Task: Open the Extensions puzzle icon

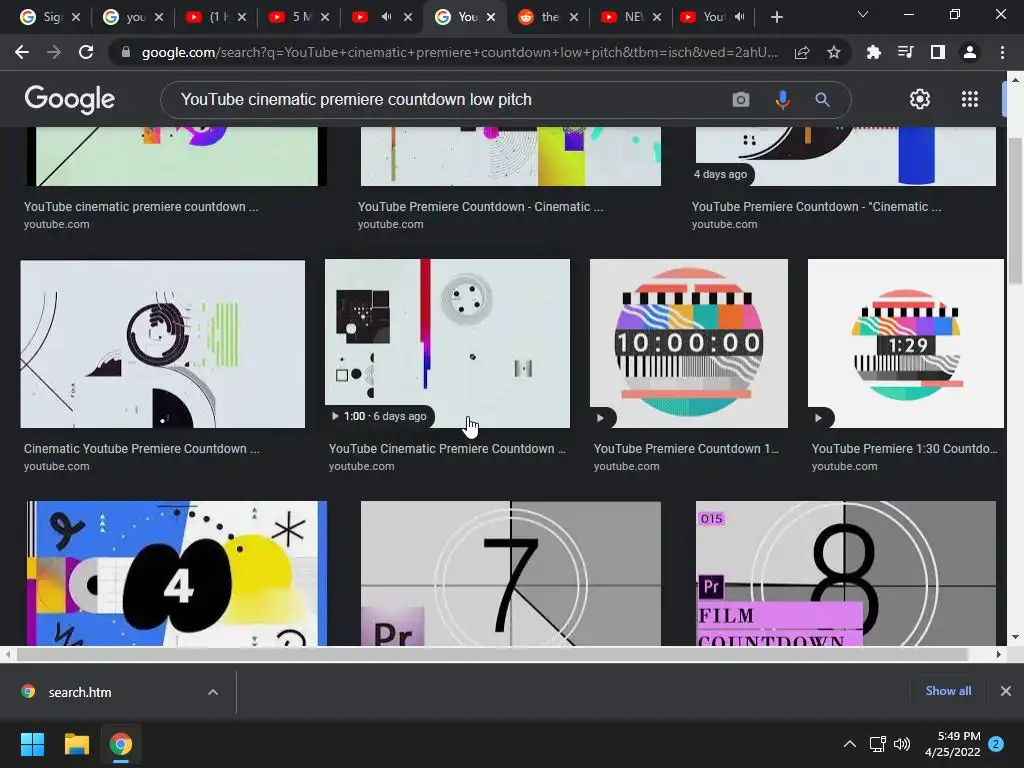Action: point(873,52)
